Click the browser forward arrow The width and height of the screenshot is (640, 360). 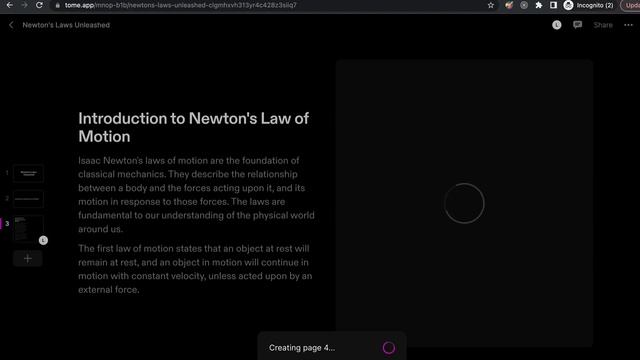[24, 5]
